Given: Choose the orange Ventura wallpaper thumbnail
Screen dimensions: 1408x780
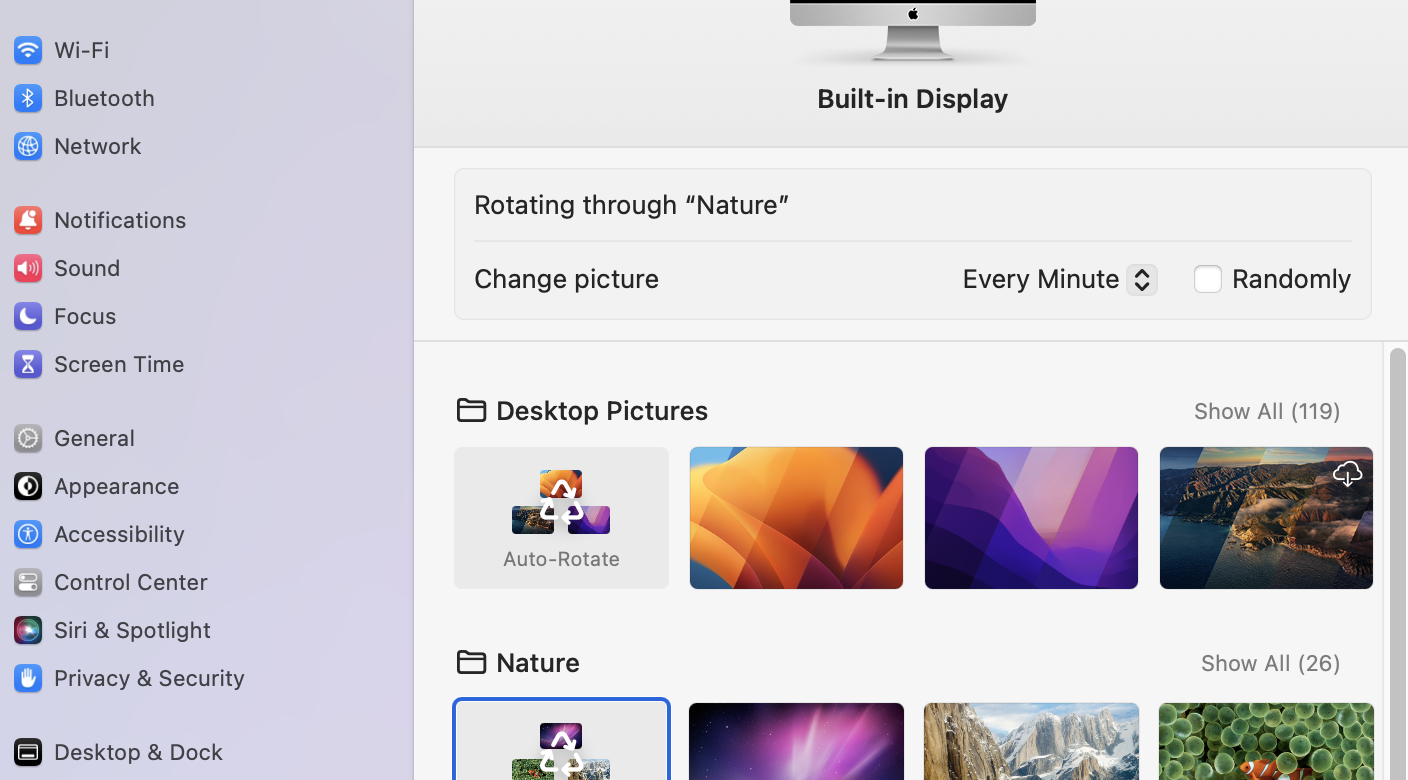Looking at the screenshot, I should 796,518.
